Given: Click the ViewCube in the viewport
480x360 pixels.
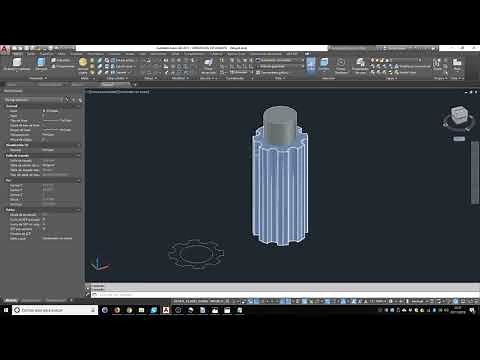Looking at the screenshot, I should click(x=459, y=115).
